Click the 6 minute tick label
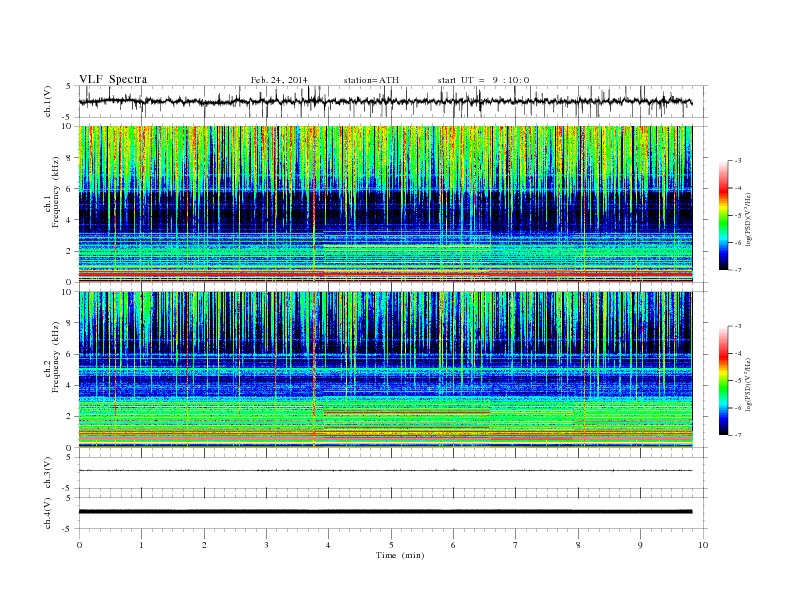This screenshot has width=792, height=612. click(453, 545)
